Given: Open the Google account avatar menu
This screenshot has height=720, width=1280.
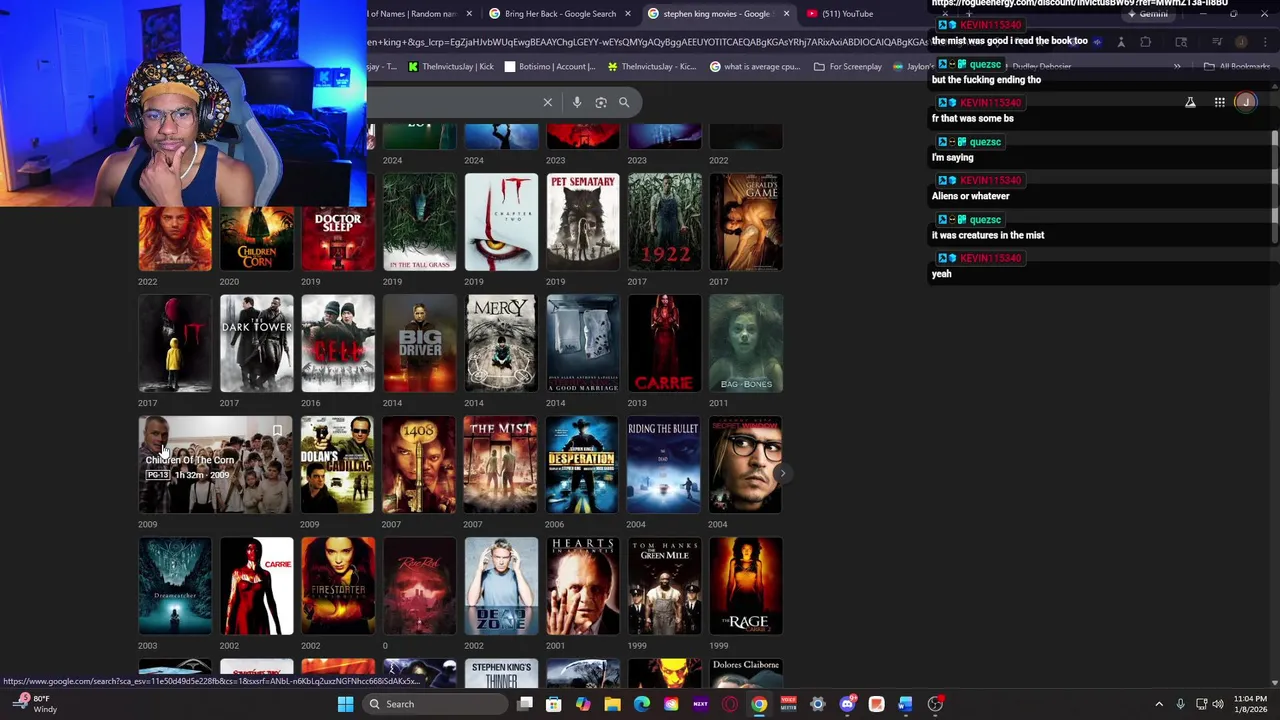Looking at the screenshot, I should (1245, 102).
